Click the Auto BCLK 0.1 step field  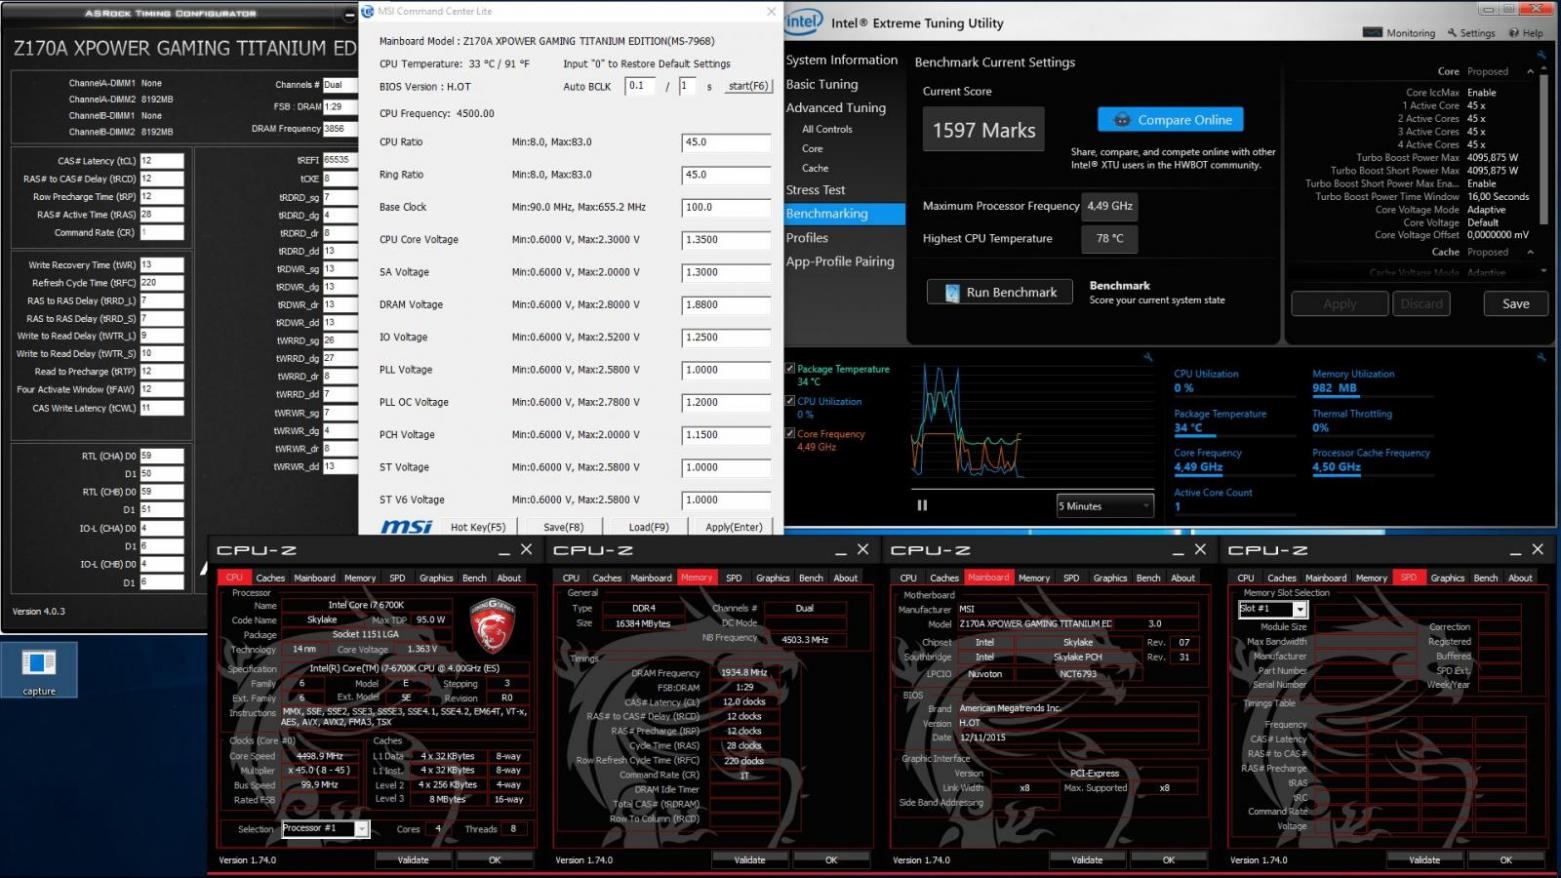tap(640, 86)
